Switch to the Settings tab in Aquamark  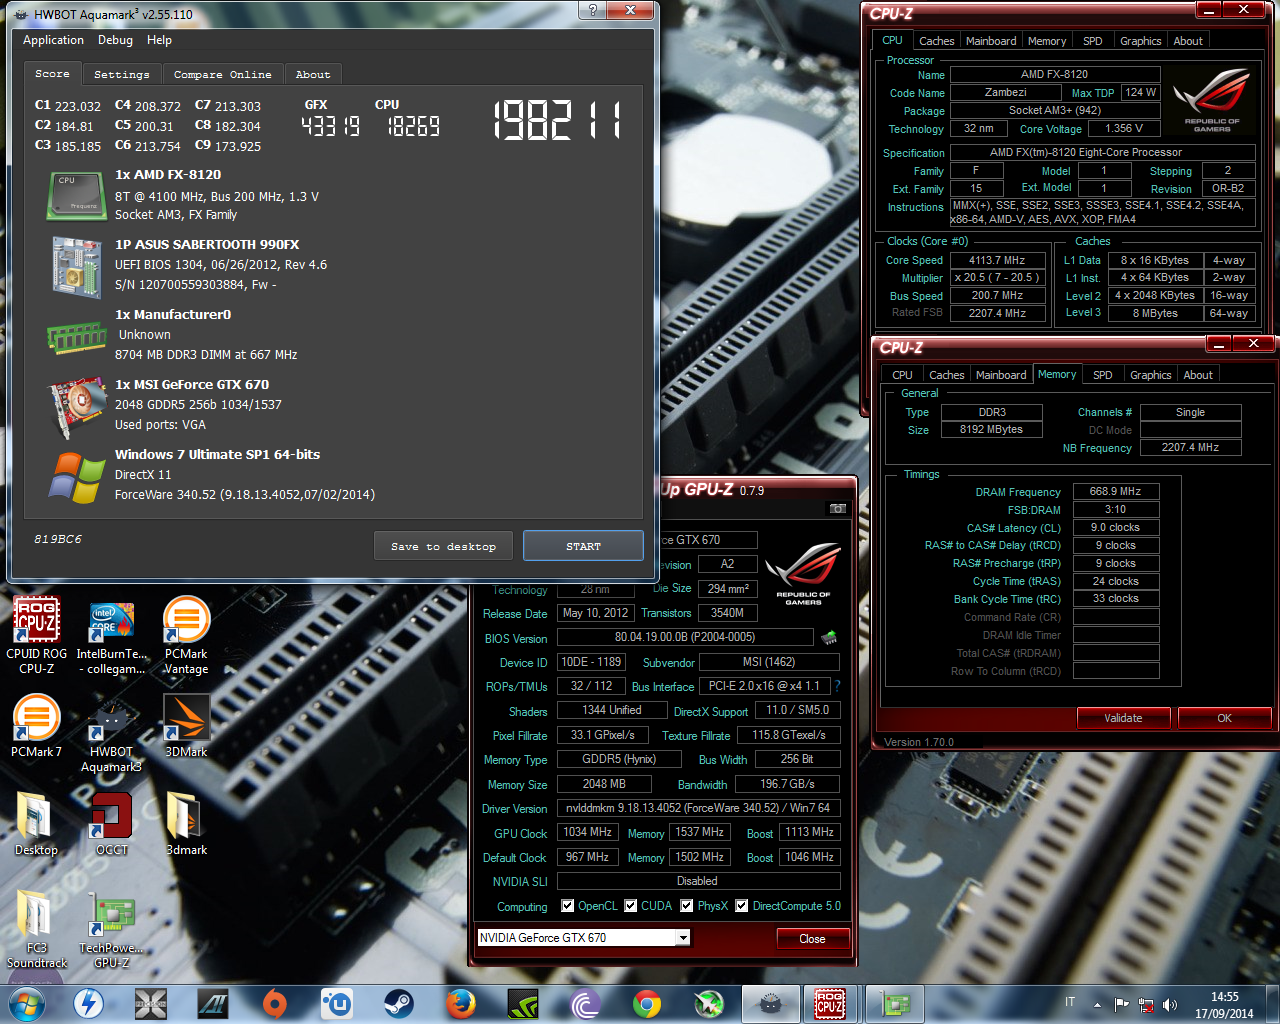coord(121,74)
